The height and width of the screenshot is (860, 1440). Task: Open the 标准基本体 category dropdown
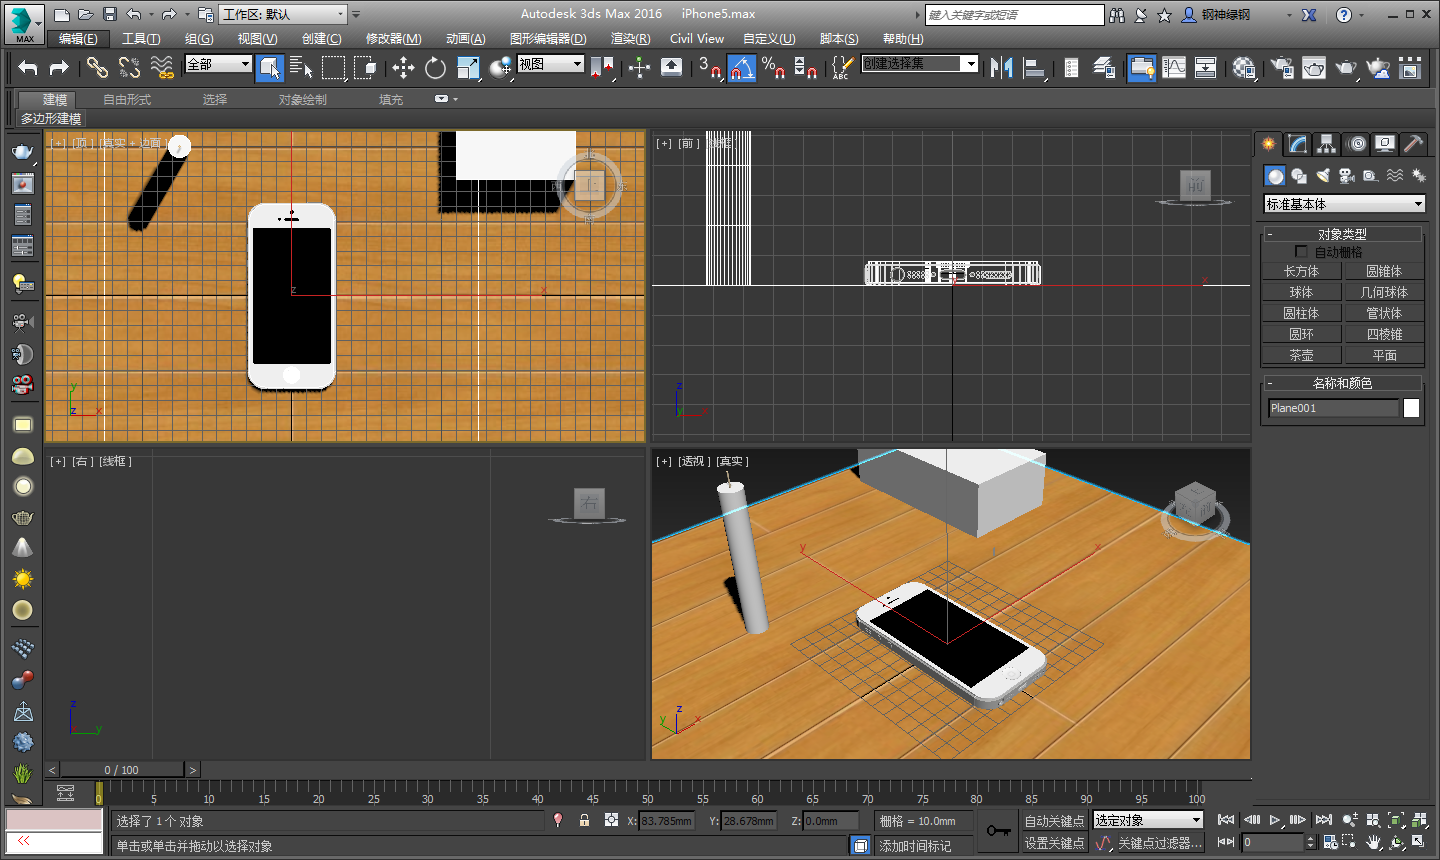click(1344, 204)
